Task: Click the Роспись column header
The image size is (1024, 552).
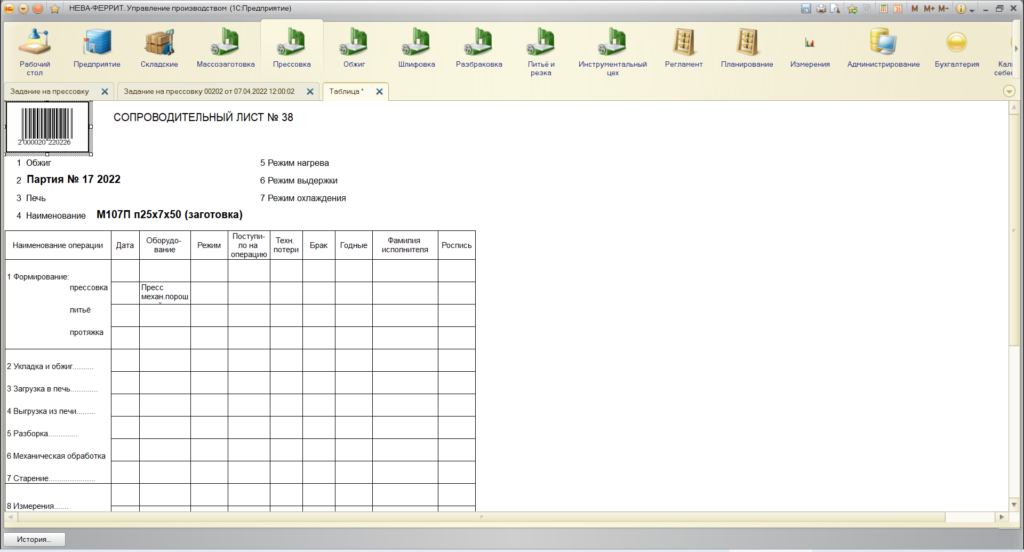Action: [x=456, y=246]
